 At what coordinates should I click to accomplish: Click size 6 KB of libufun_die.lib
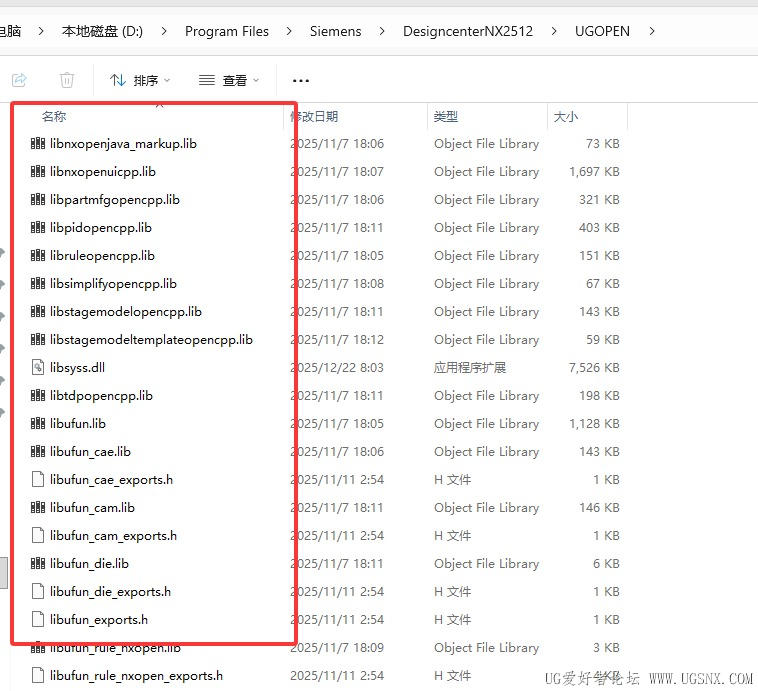[606, 564]
